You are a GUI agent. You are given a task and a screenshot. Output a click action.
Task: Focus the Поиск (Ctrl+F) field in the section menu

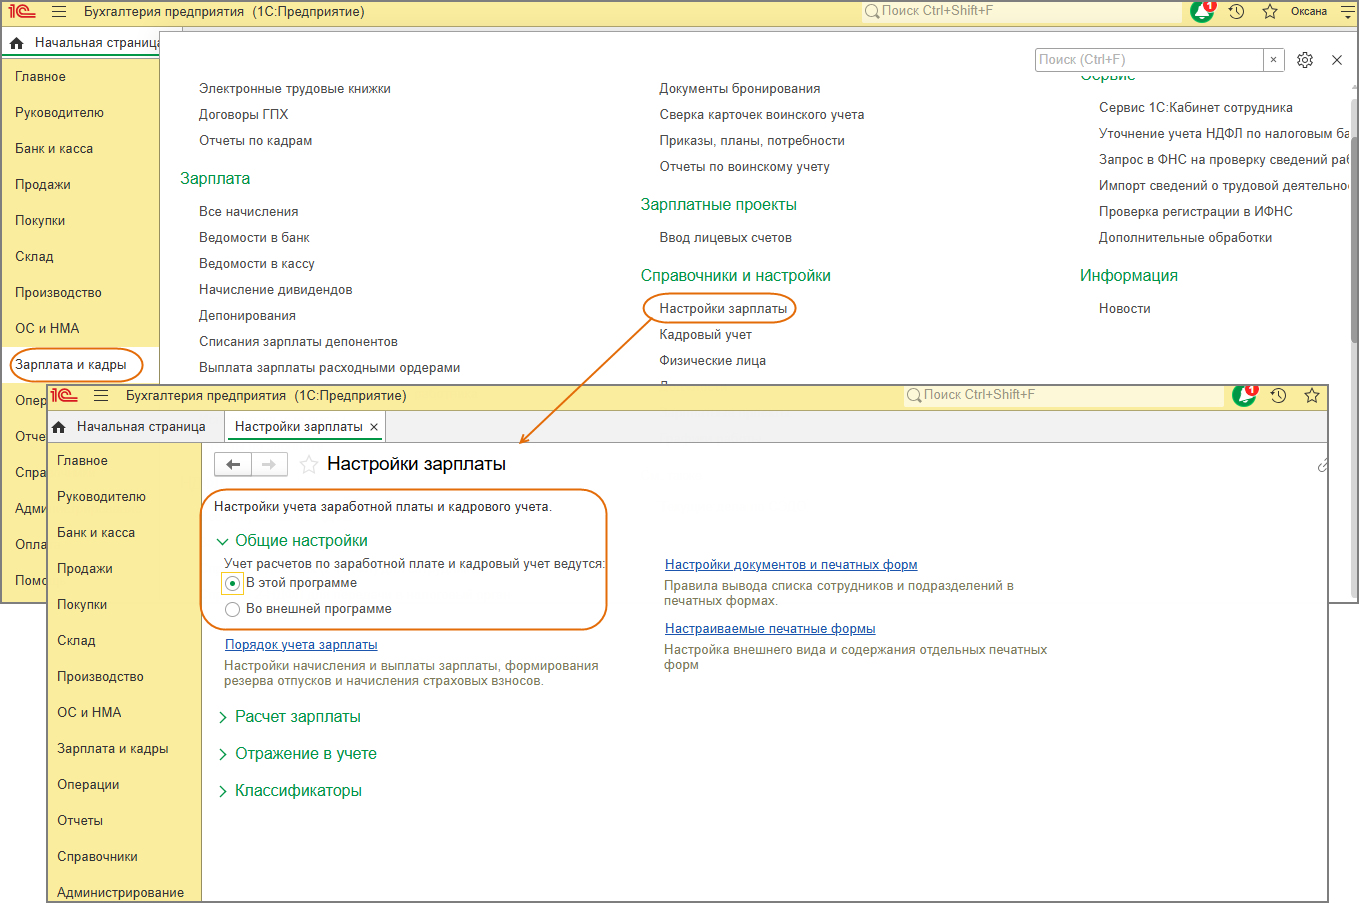[x=1149, y=60]
